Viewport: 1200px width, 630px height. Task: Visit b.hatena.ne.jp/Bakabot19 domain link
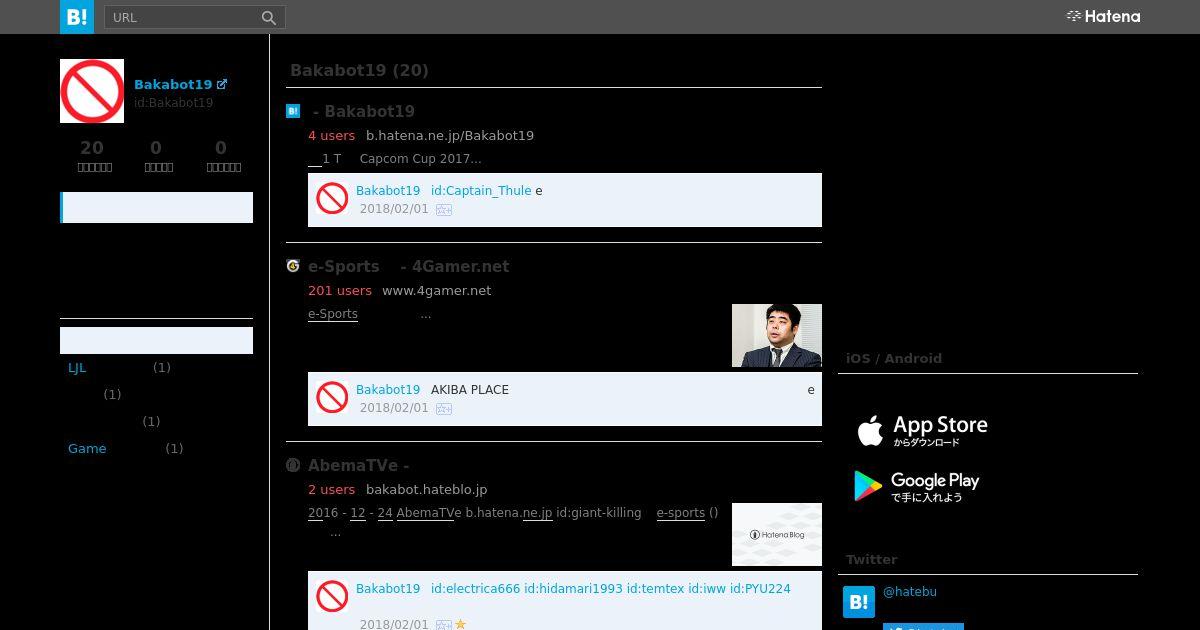pos(450,135)
